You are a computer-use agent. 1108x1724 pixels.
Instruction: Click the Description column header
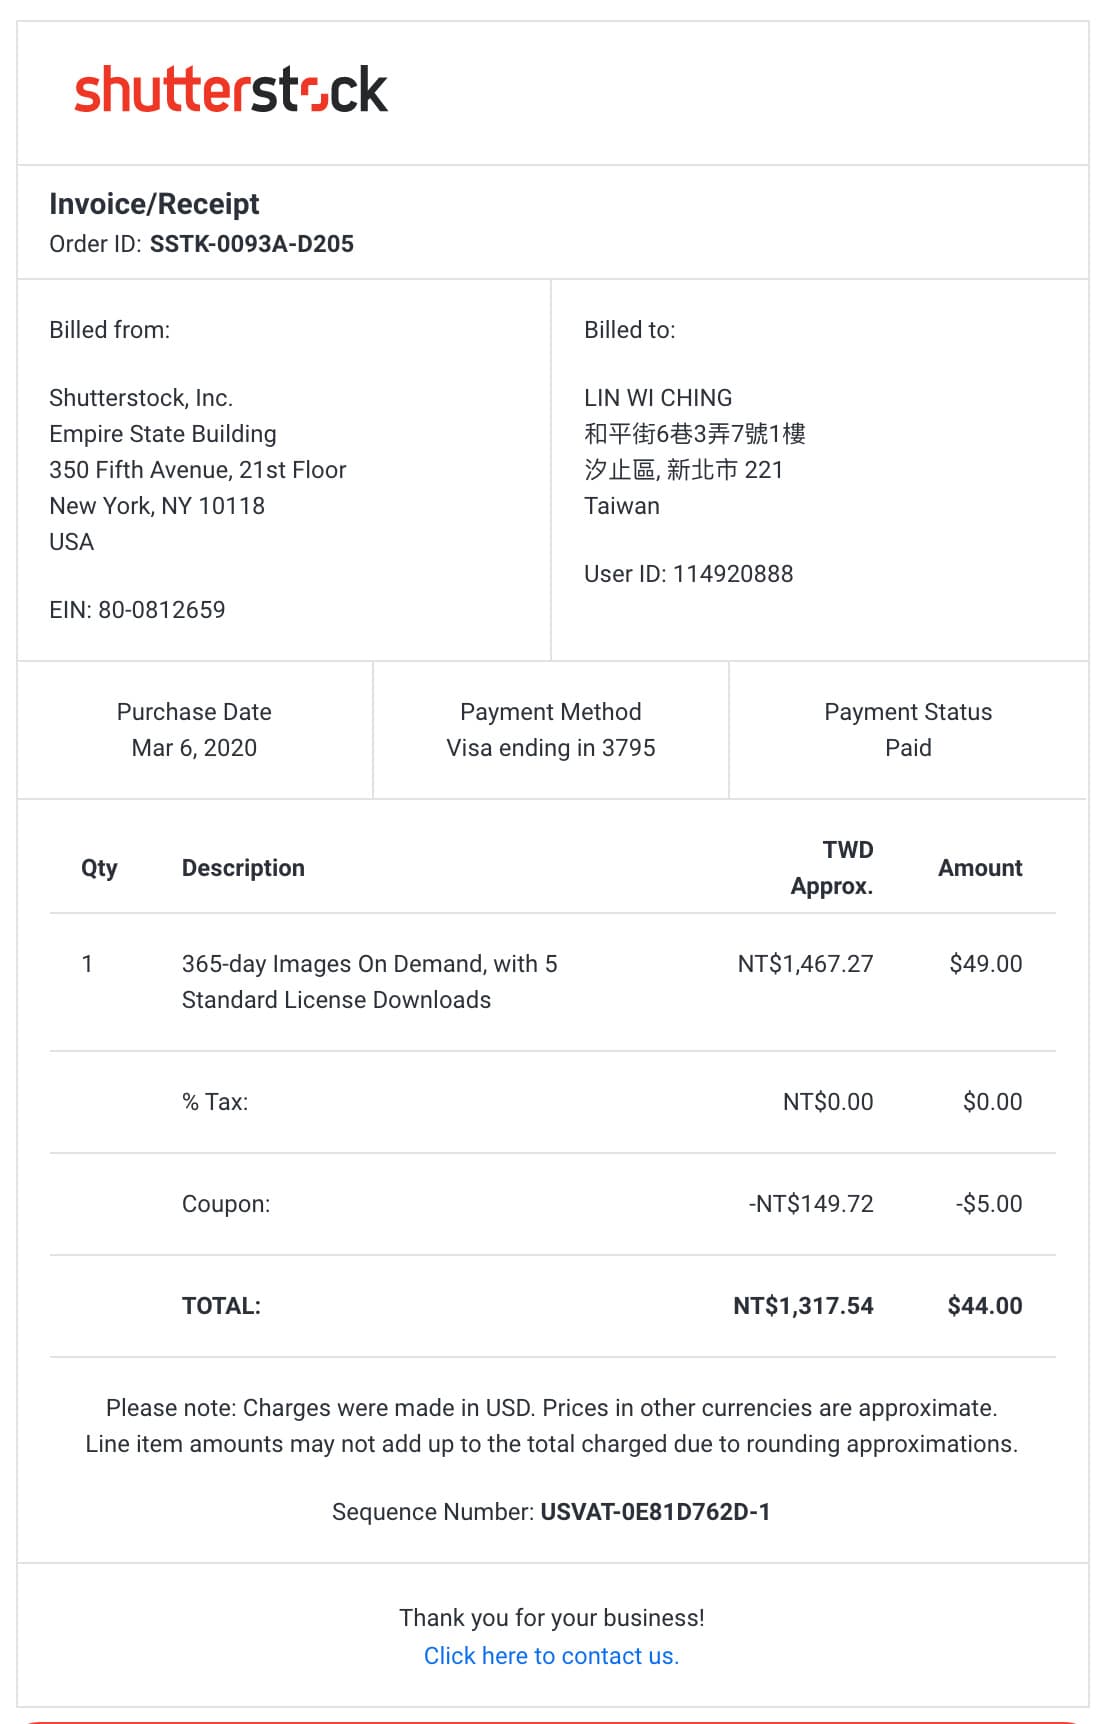[243, 868]
